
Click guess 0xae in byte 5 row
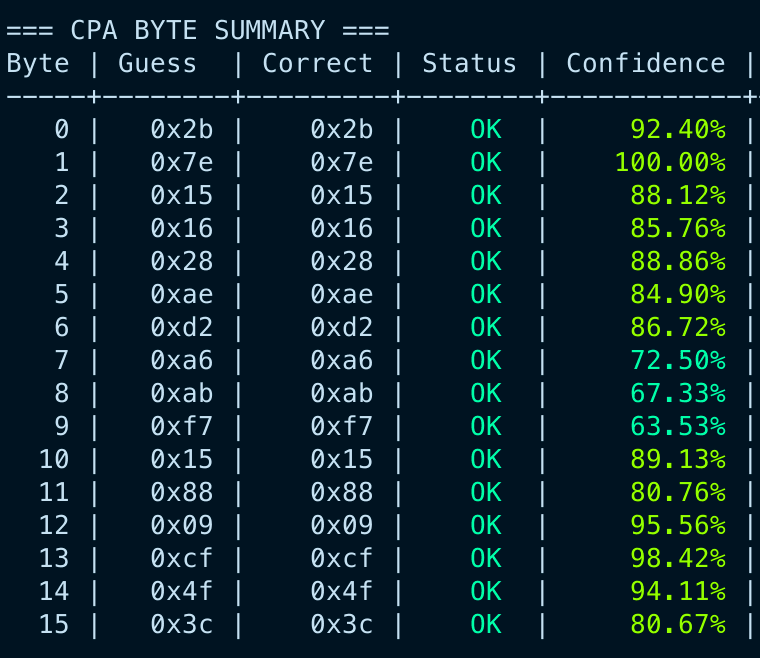click(181, 294)
